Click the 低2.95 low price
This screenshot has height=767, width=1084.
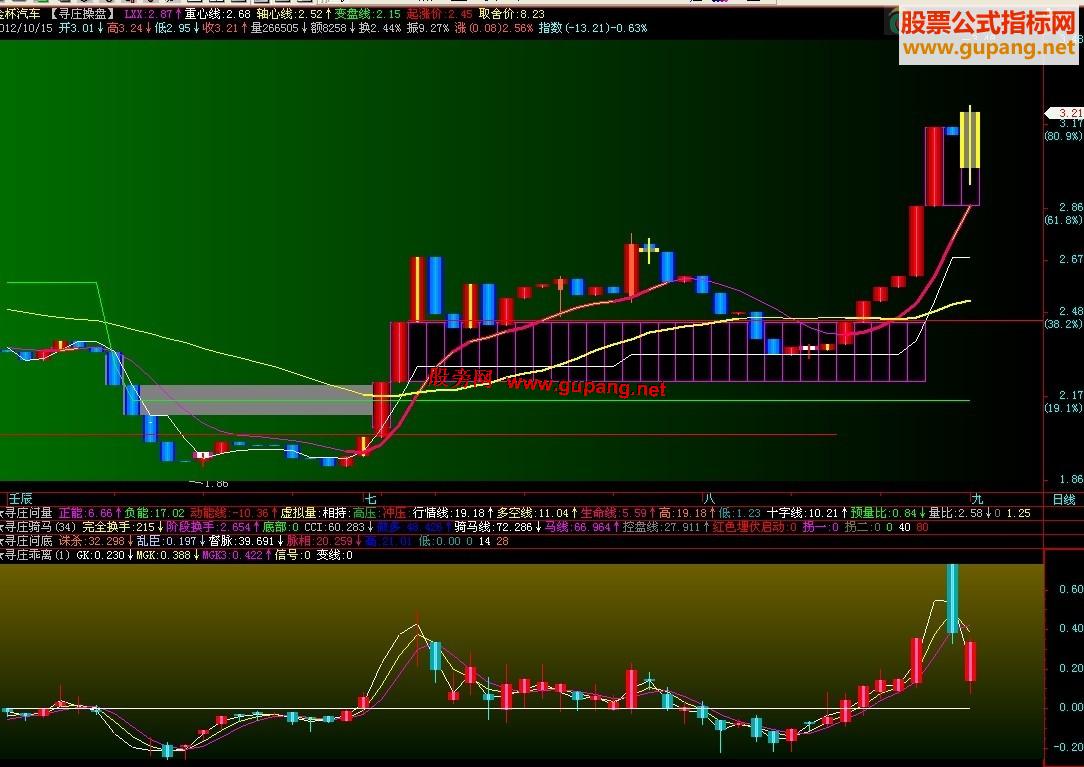(x=172, y=28)
